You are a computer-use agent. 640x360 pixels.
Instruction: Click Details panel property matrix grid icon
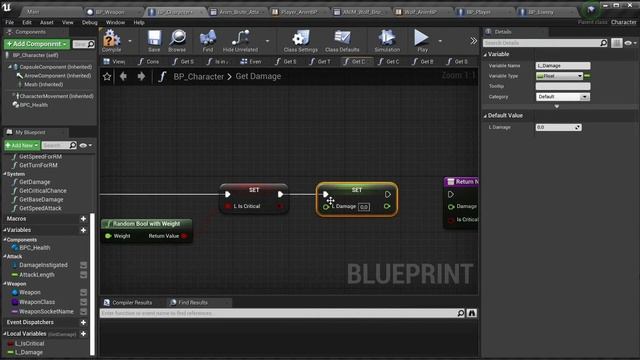point(616,42)
